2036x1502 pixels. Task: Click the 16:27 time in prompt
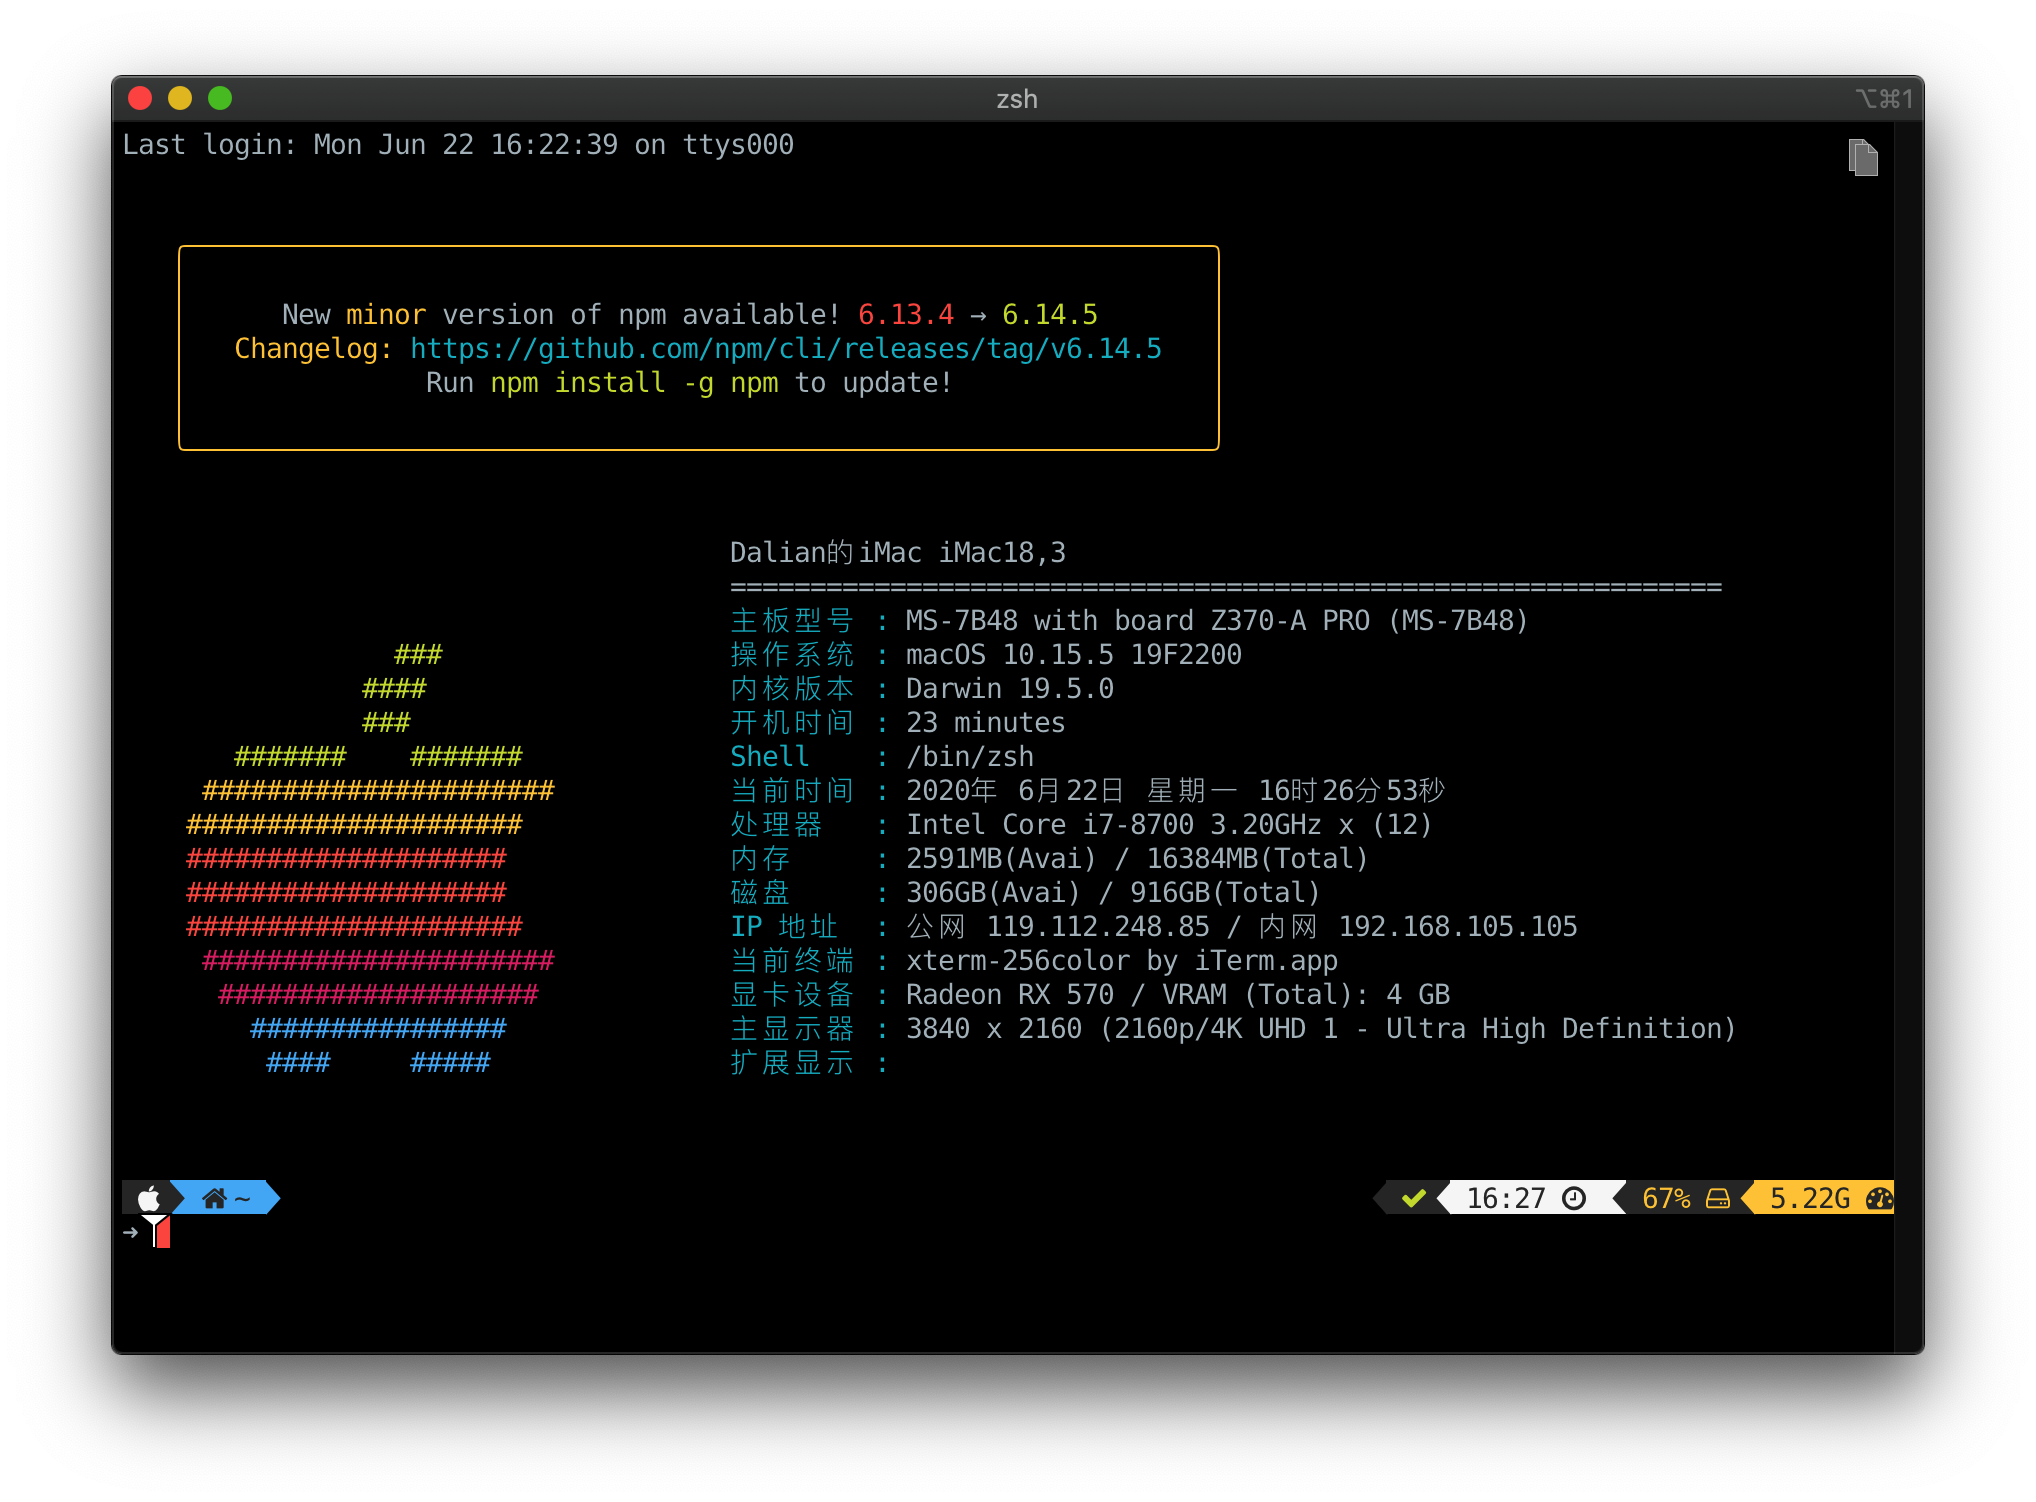pos(1506,1198)
